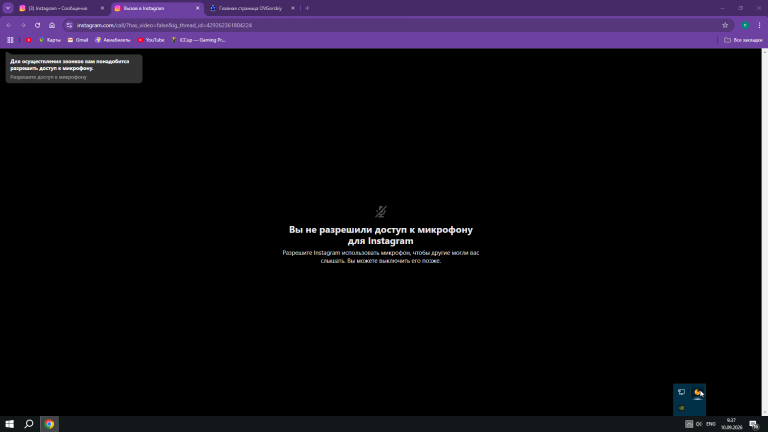Viewport: 768px width, 432px height.
Task: Focus the address bar URL field
Action: (x=397, y=25)
